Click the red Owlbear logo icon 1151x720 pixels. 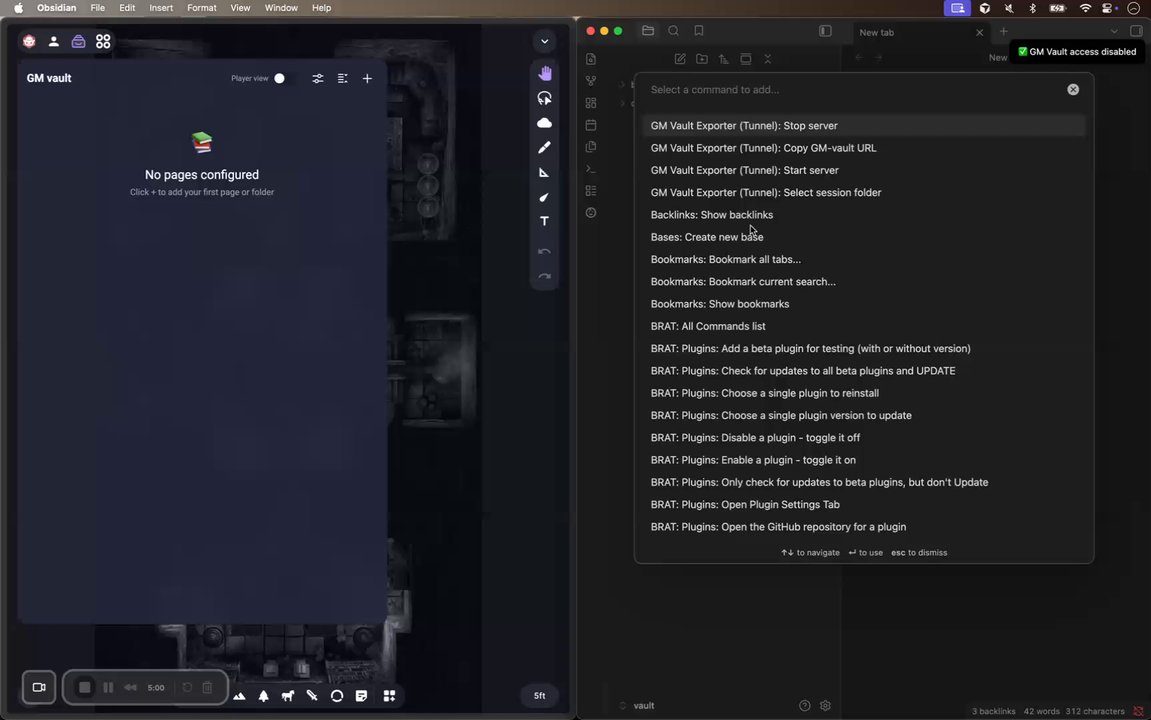pyautogui.click(x=29, y=42)
